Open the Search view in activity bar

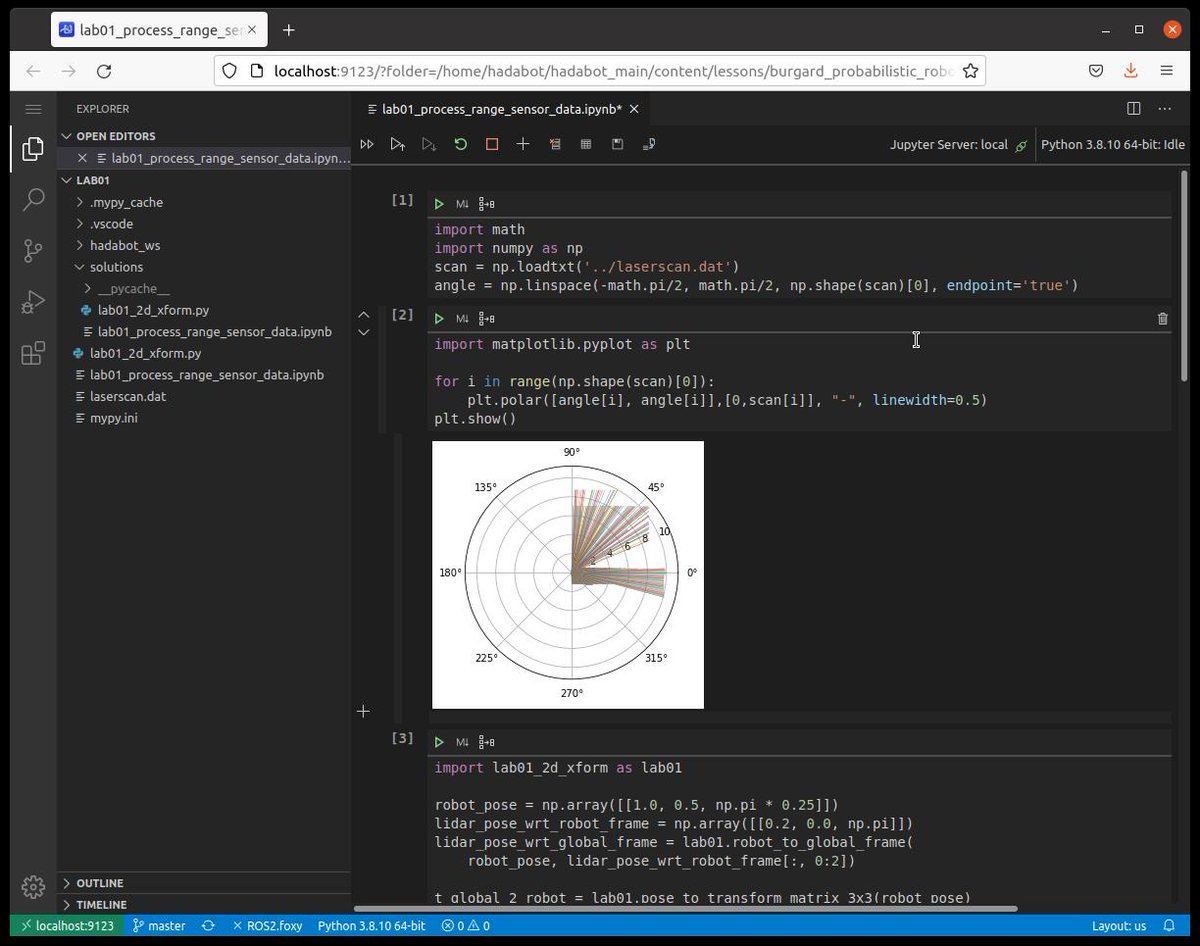point(33,200)
